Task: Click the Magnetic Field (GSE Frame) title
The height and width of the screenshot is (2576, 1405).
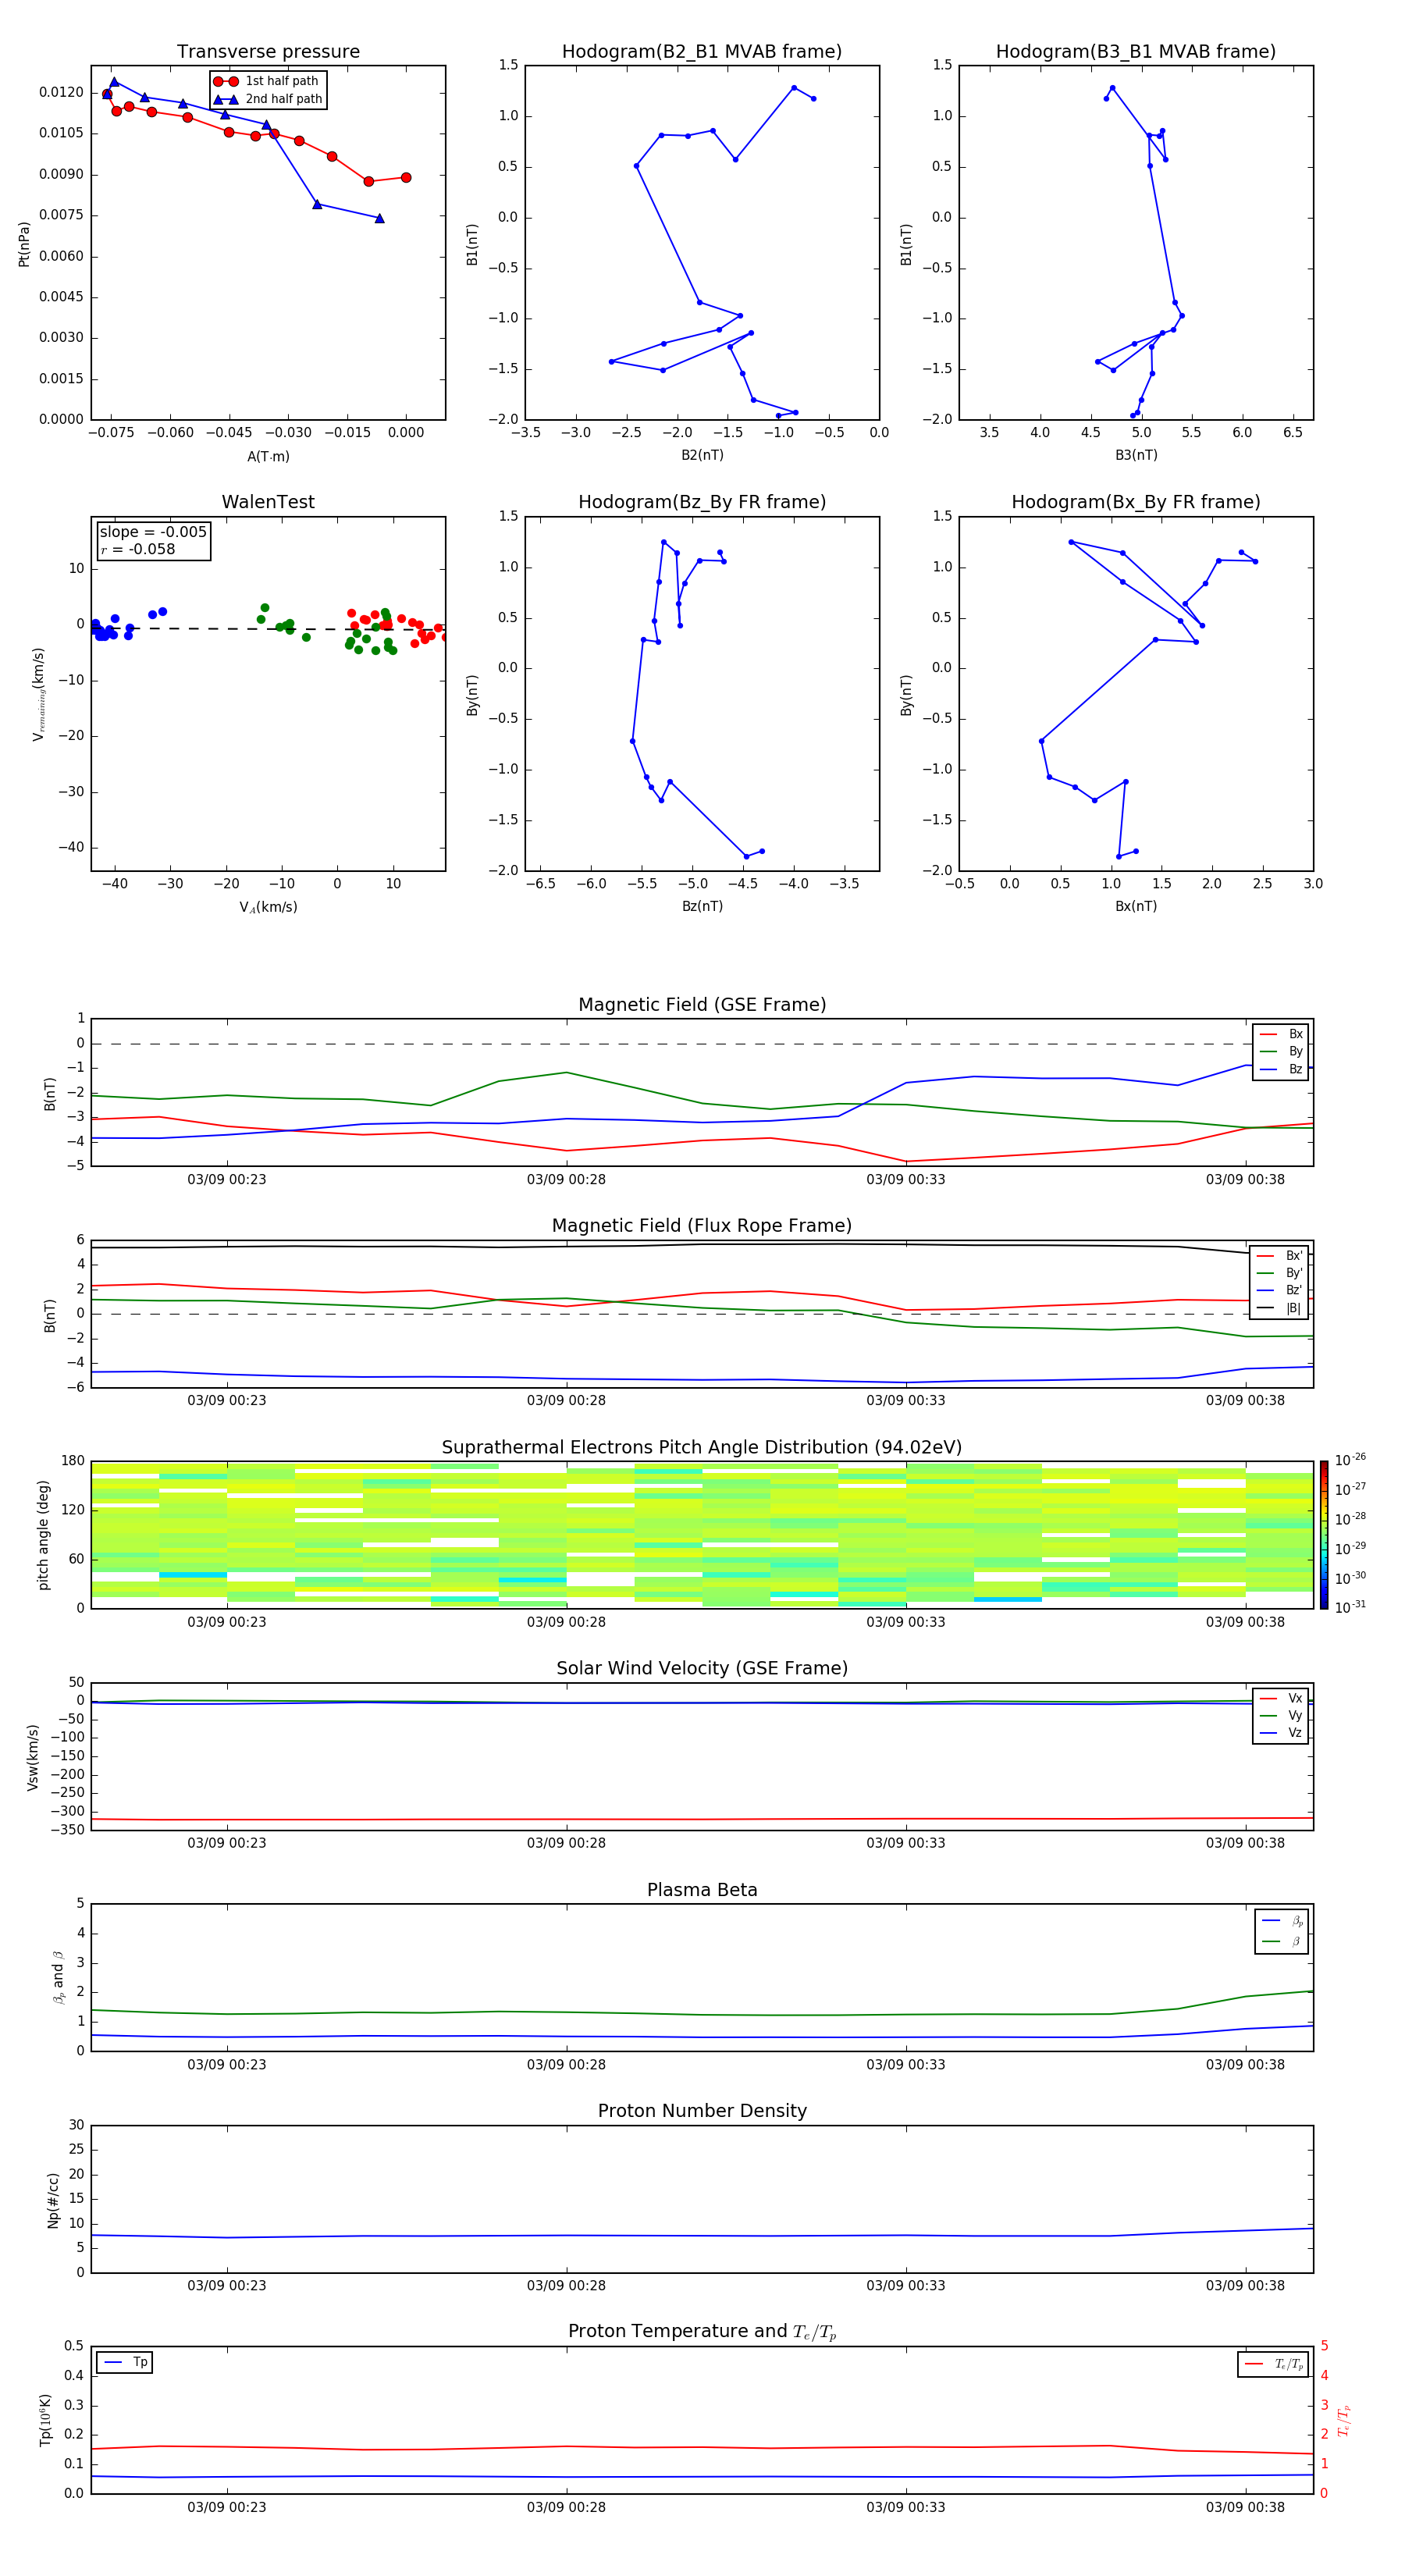Action: click(702, 1005)
